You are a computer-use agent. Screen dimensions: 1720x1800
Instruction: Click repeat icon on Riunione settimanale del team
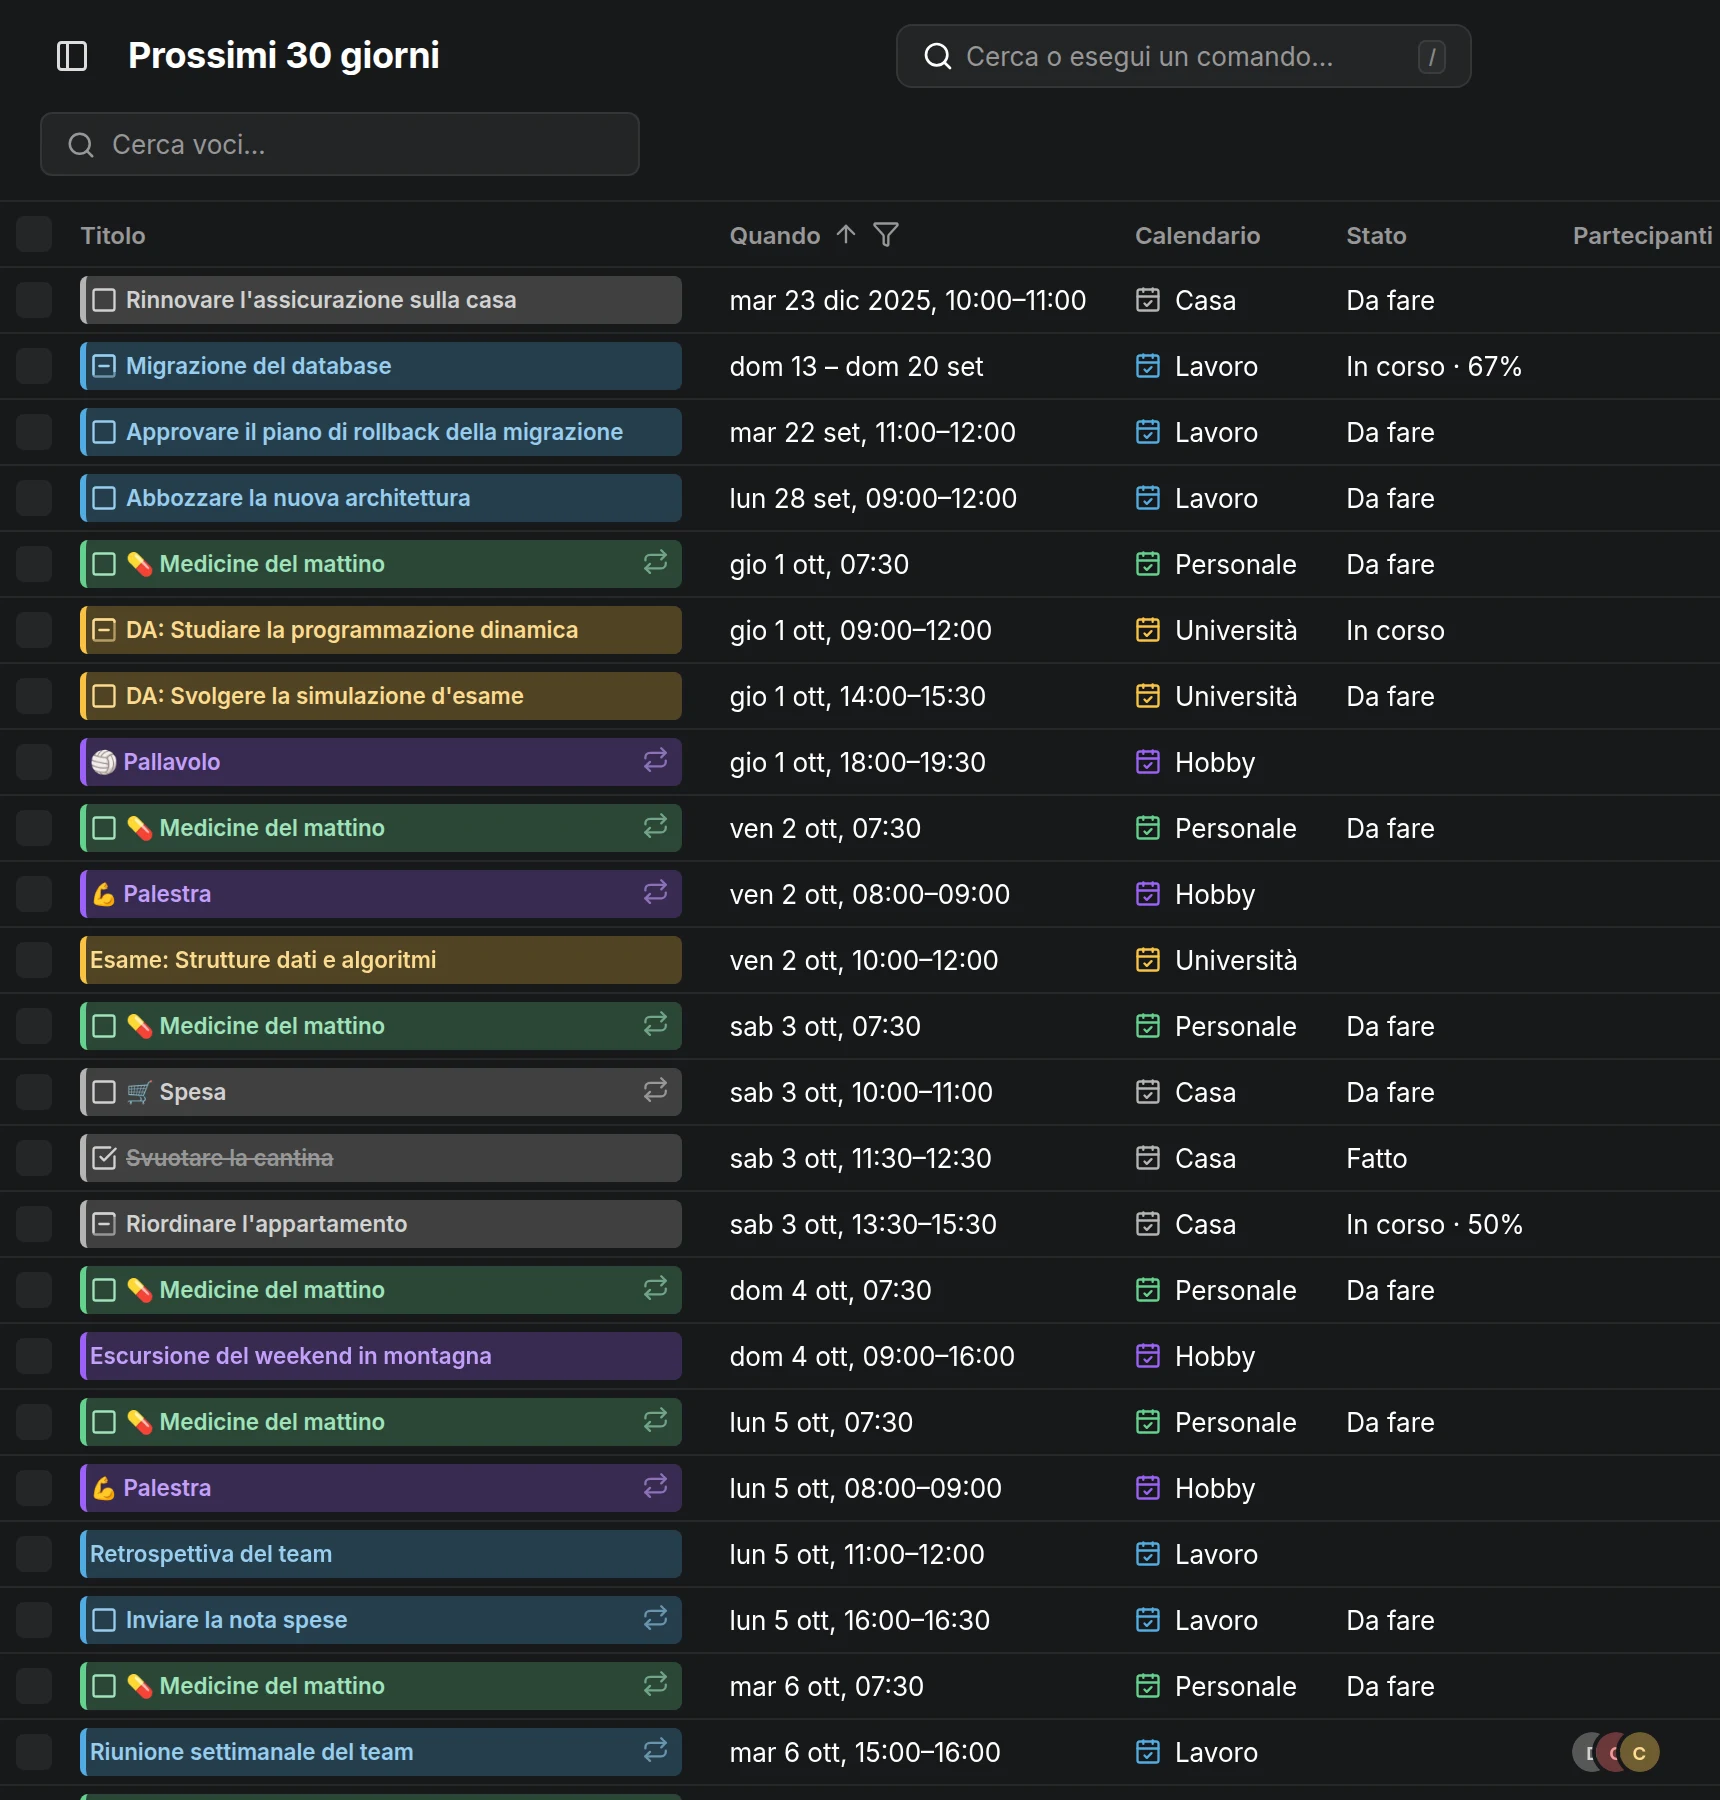(x=655, y=1751)
